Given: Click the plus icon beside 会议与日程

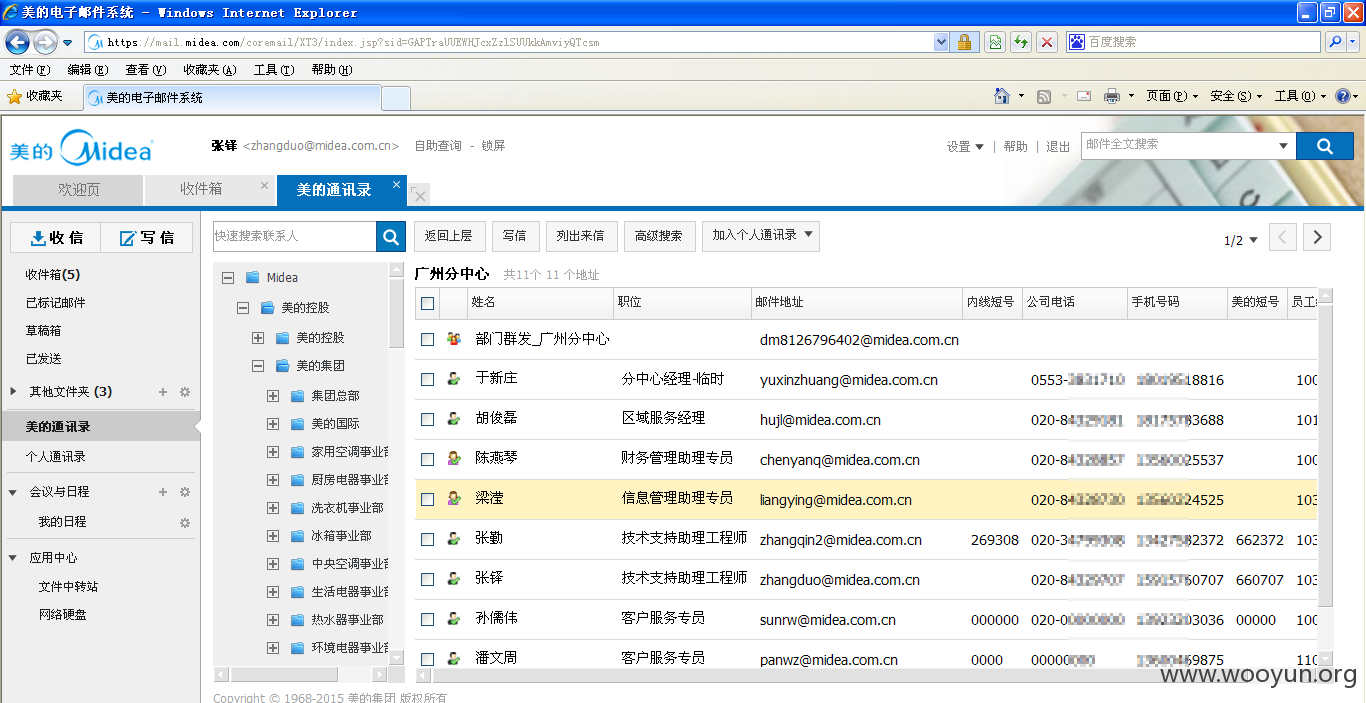Looking at the screenshot, I should coord(163,492).
